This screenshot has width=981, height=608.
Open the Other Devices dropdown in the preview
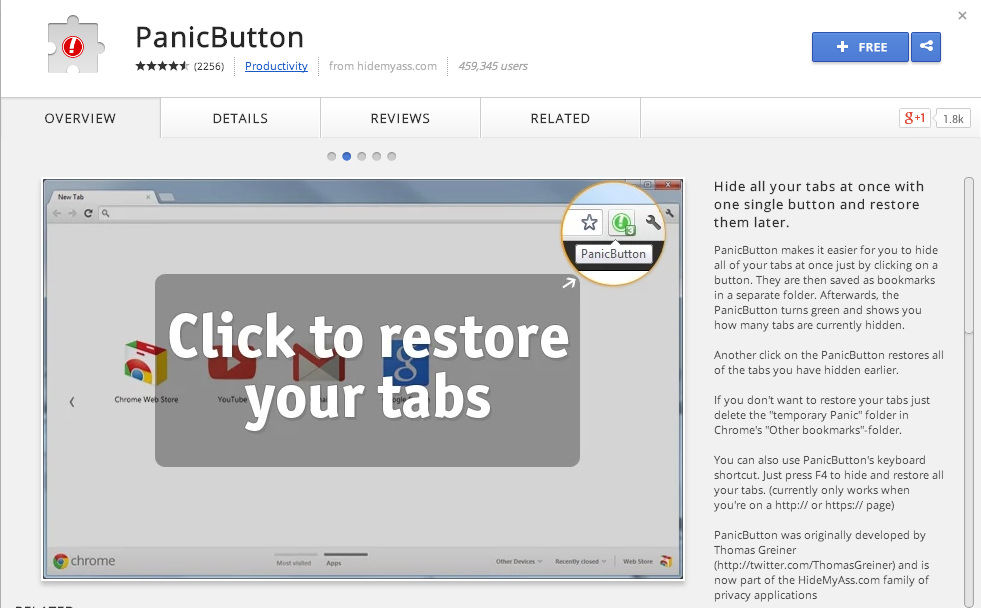coord(519,561)
